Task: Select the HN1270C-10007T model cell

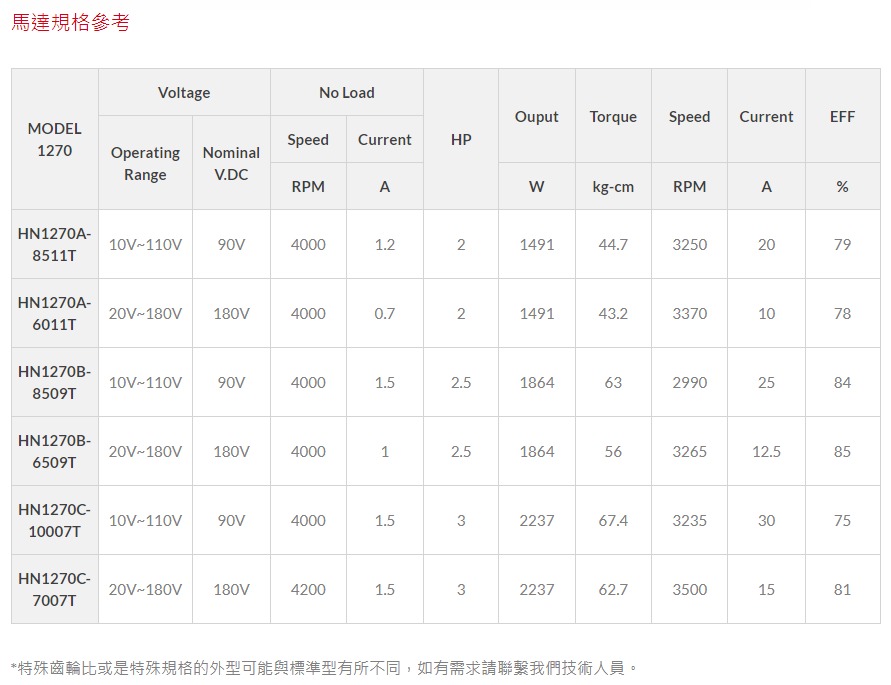Action: [55, 520]
